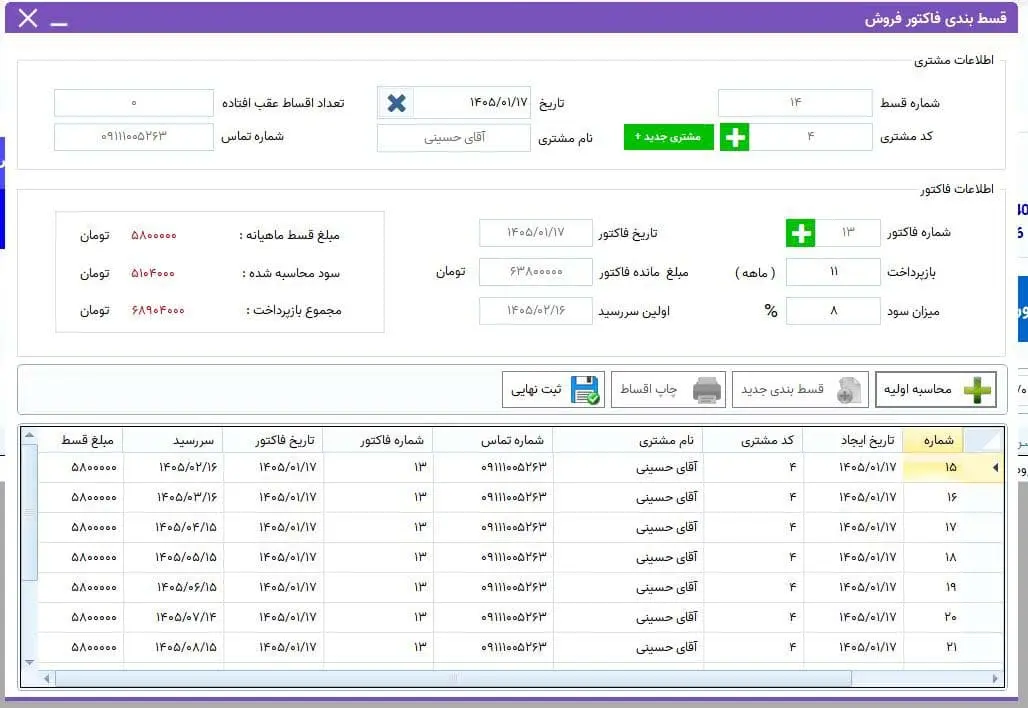
Task: Sort by کد مشتری column header
Action: pos(753,441)
